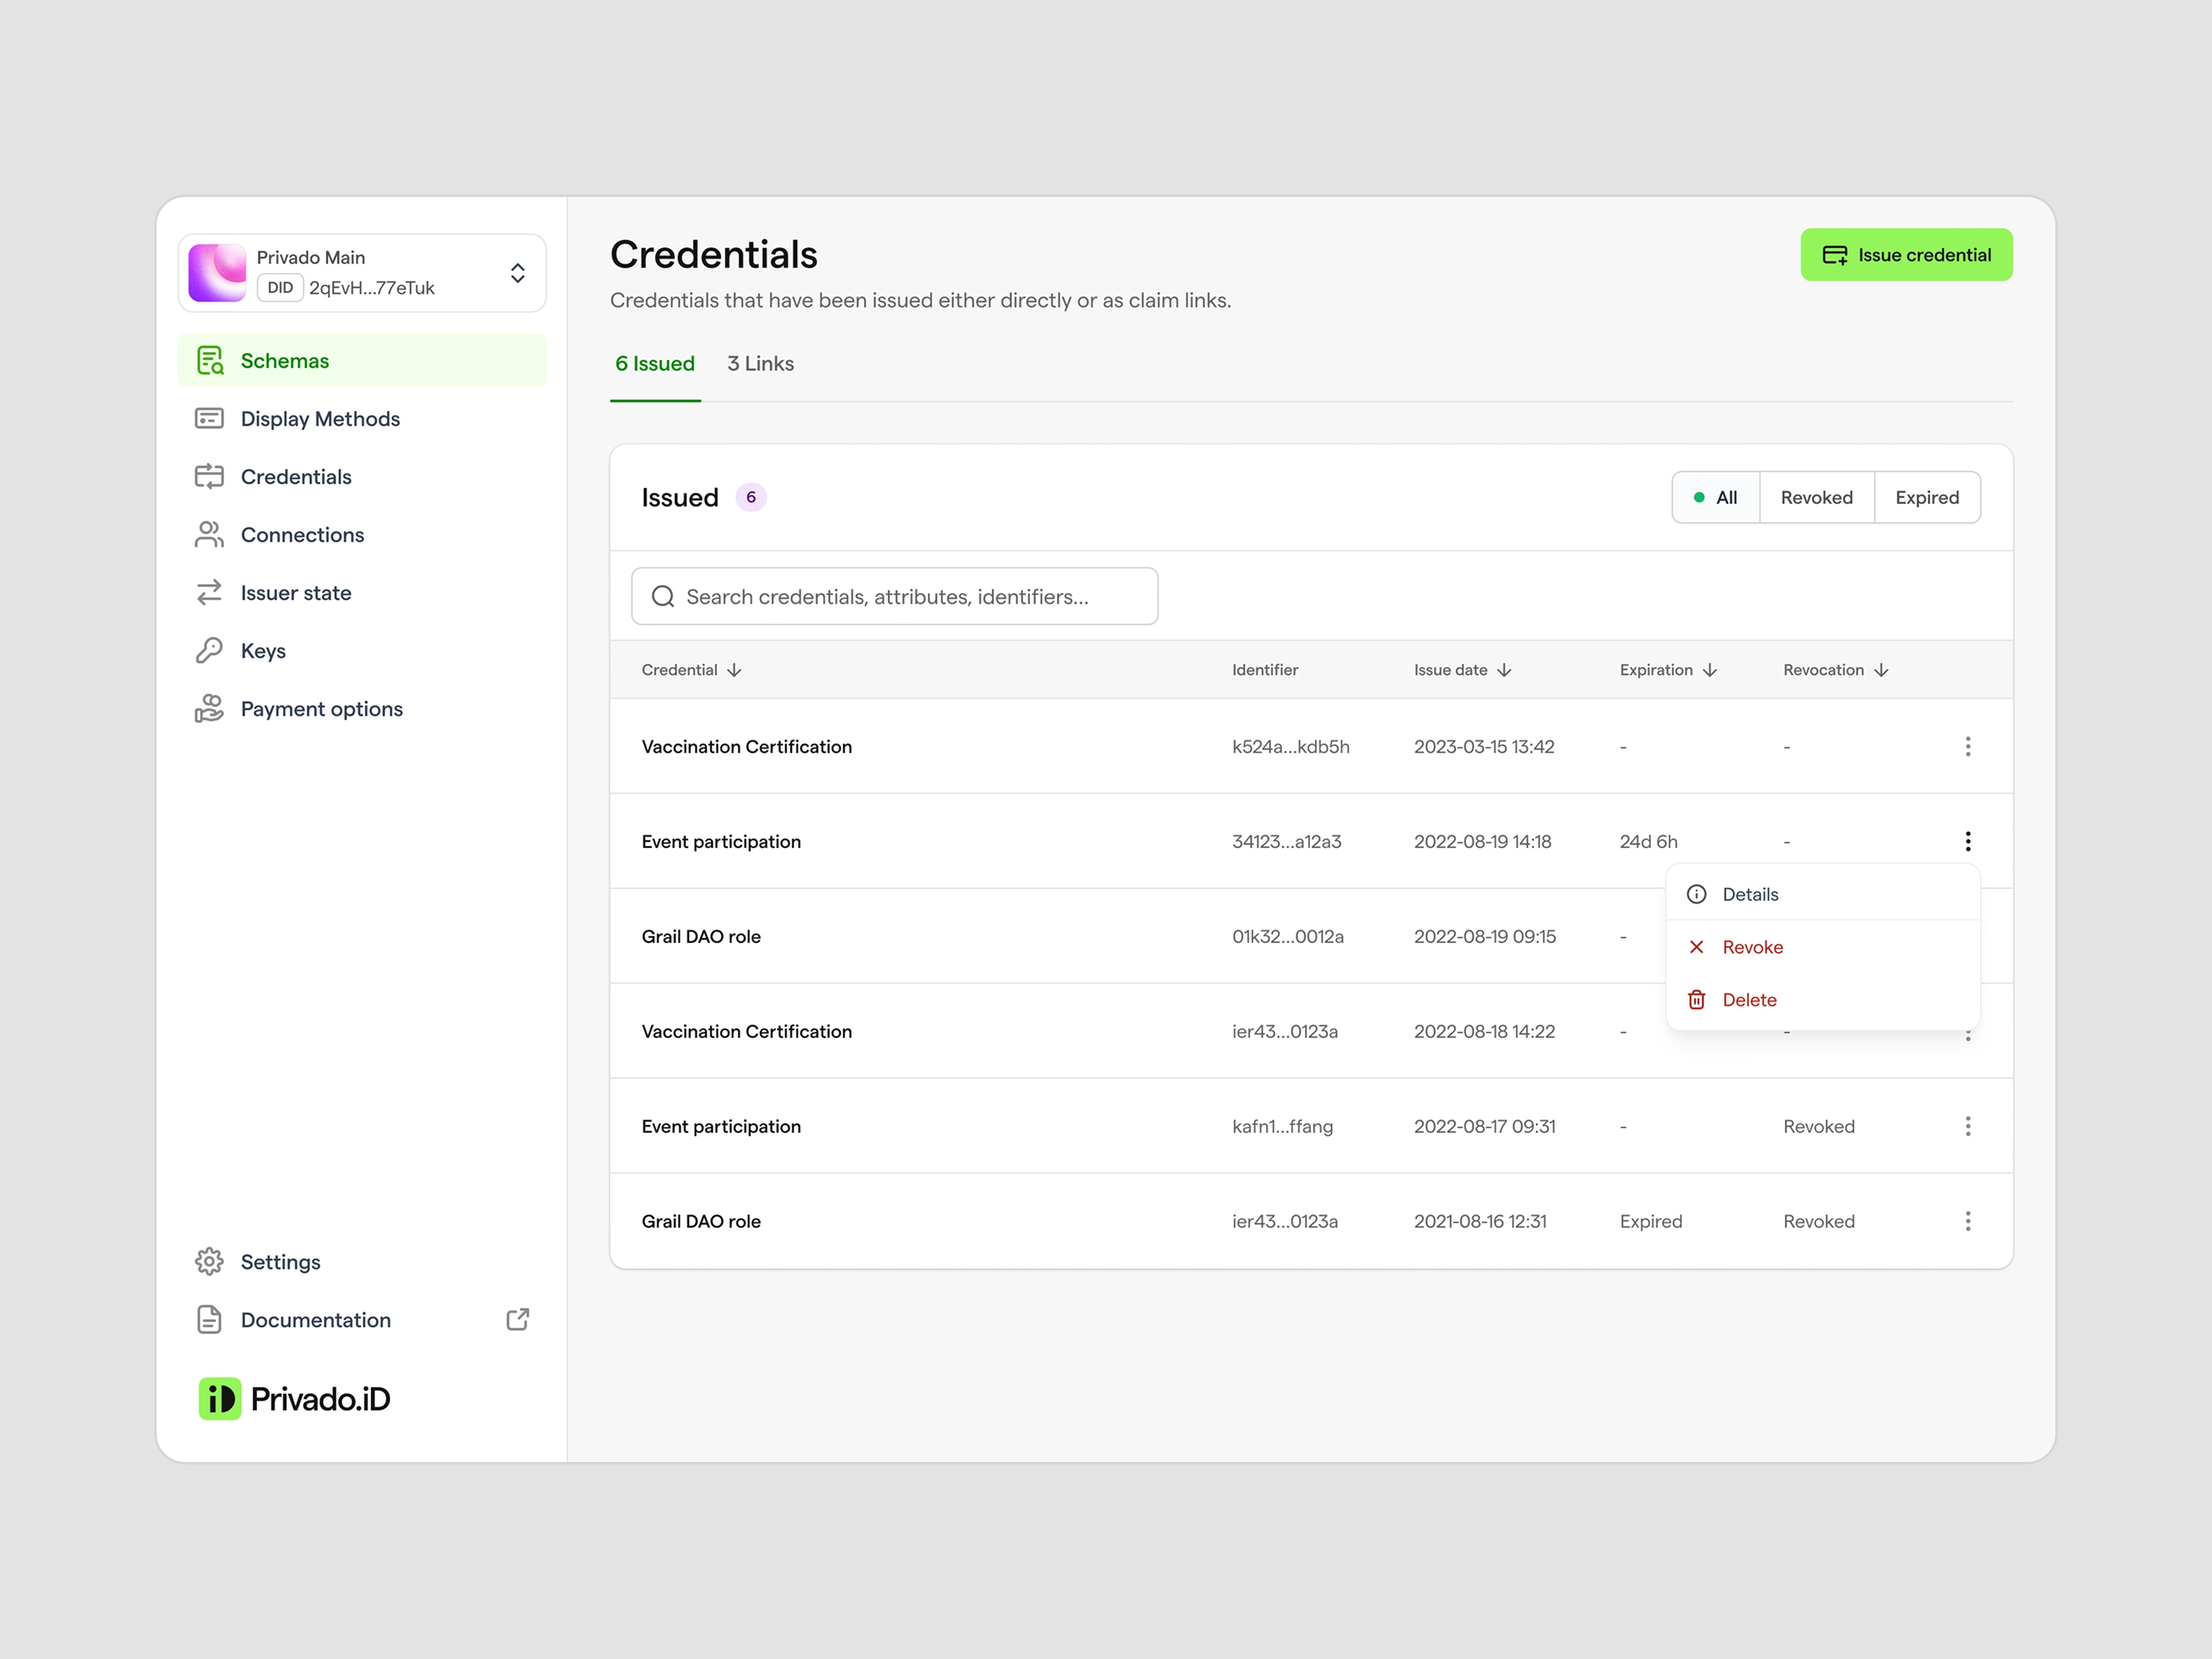Open Details from the row action menu
Image resolution: width=2212 pixels, height=1659 pixels.
(1749, 893)
